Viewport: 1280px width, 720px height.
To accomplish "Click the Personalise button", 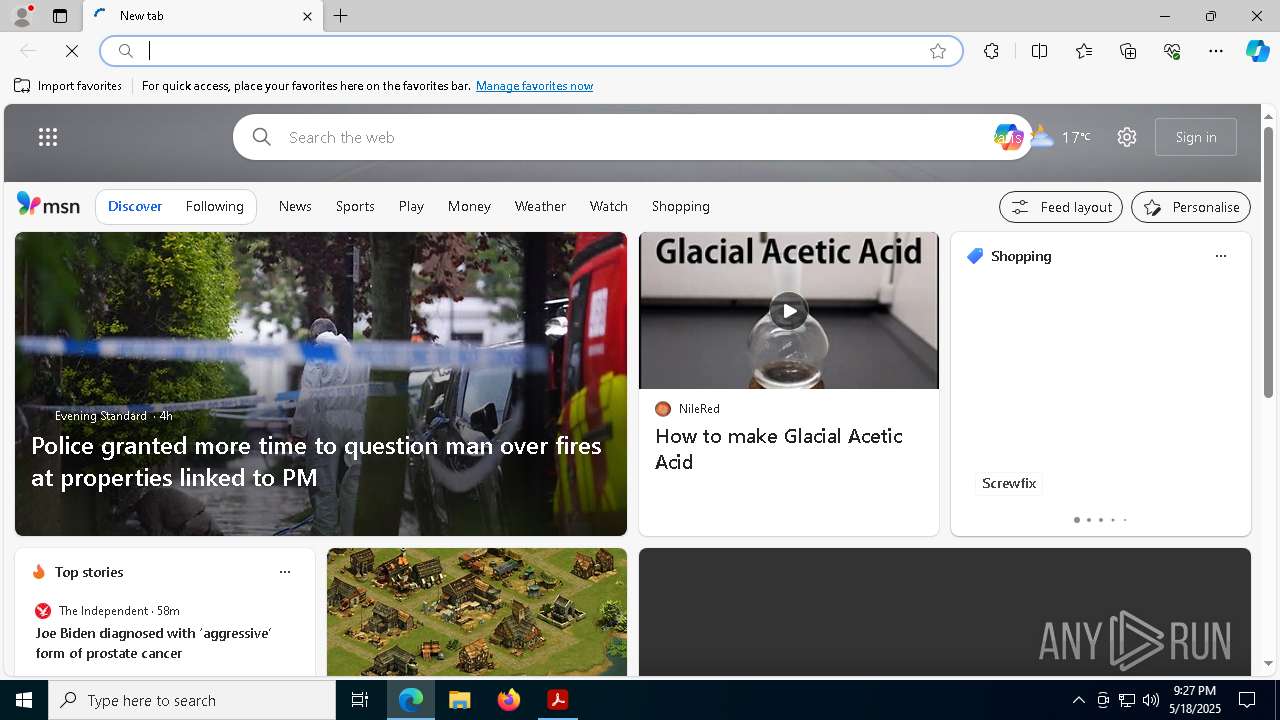I will [1191, 207].
